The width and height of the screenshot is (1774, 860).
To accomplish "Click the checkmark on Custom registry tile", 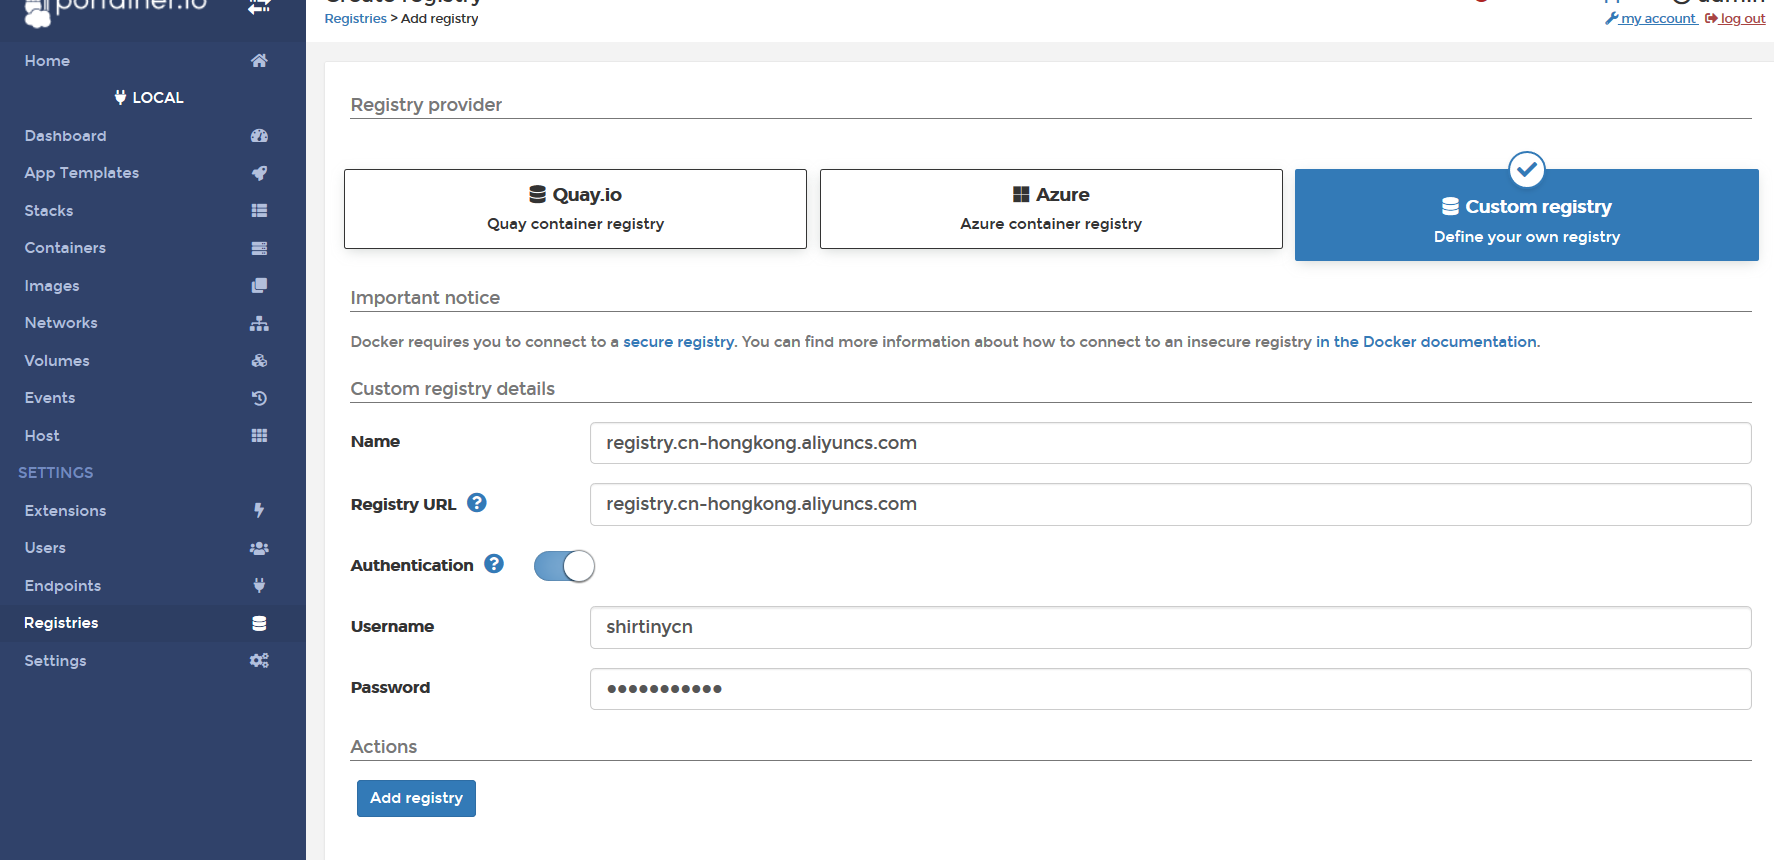I will 1527,169.
